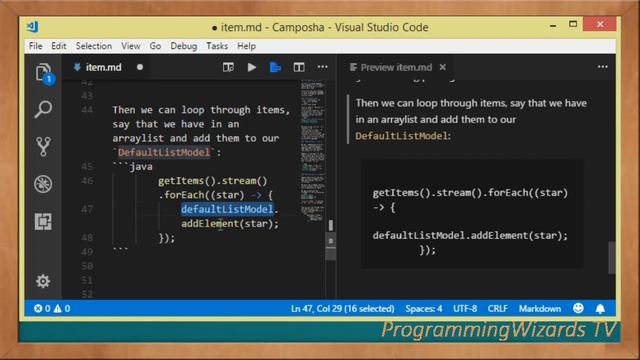Click defaultListModel.addElement(star); in preview
This screenshot has height=360, width=640.
tap(470, 236)
